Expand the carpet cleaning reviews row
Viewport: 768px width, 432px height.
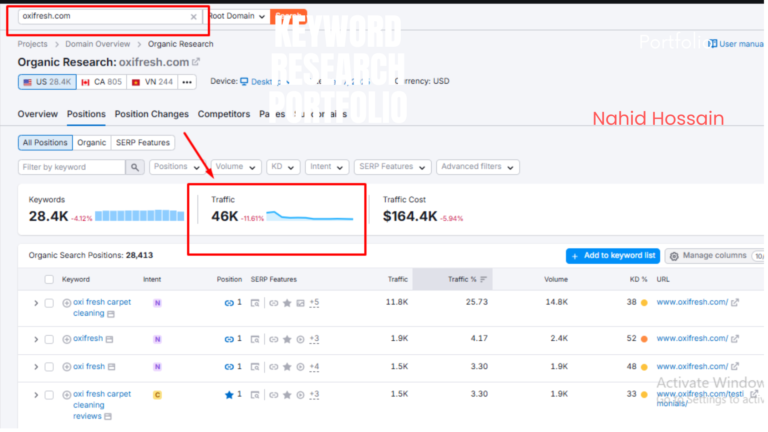36,395
